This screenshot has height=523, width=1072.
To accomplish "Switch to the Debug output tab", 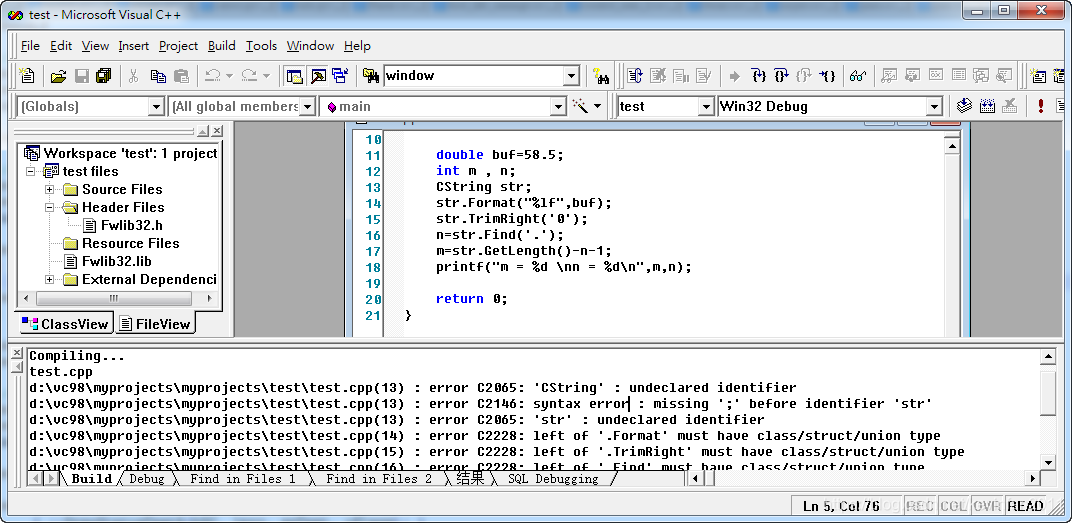I will (x=146, y=479).
